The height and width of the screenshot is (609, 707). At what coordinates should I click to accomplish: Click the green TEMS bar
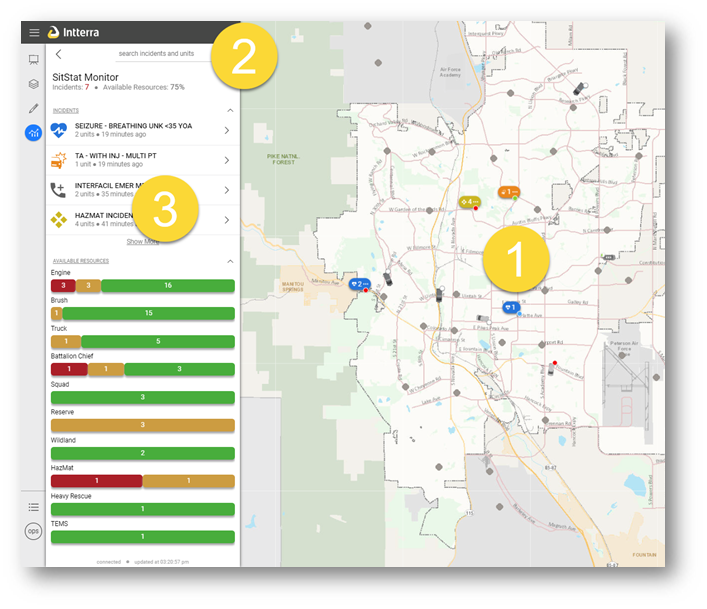(x=142, y=537)
